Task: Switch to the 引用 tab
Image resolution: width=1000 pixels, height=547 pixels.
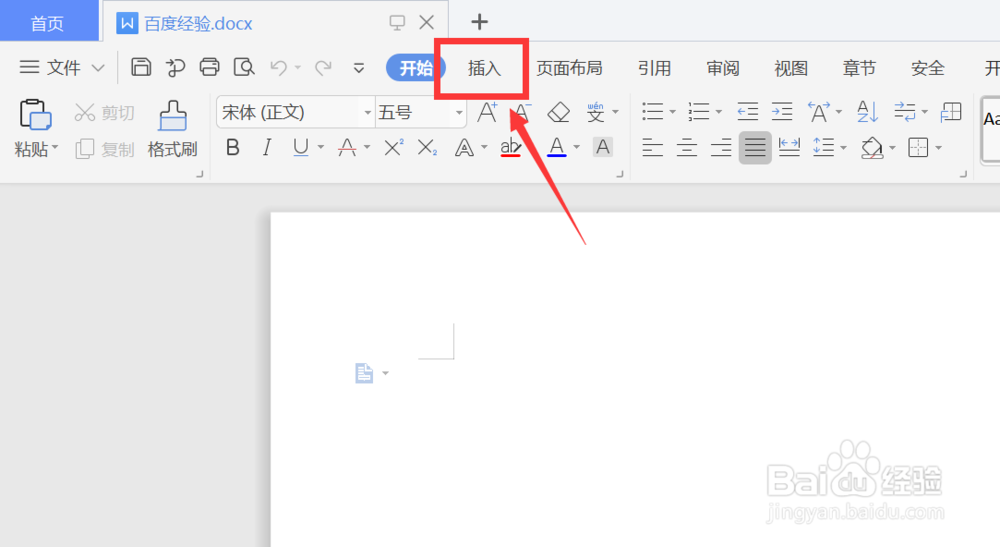Action: click(x=654, y=68)
